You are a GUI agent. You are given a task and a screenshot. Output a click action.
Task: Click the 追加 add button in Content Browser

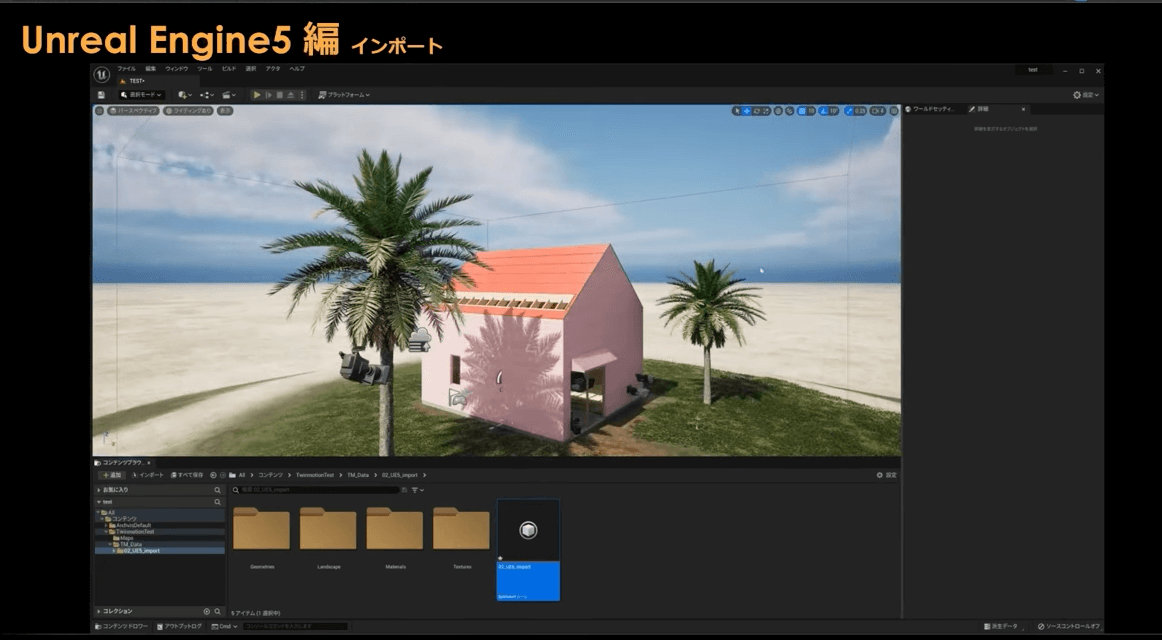pos(113,475)
